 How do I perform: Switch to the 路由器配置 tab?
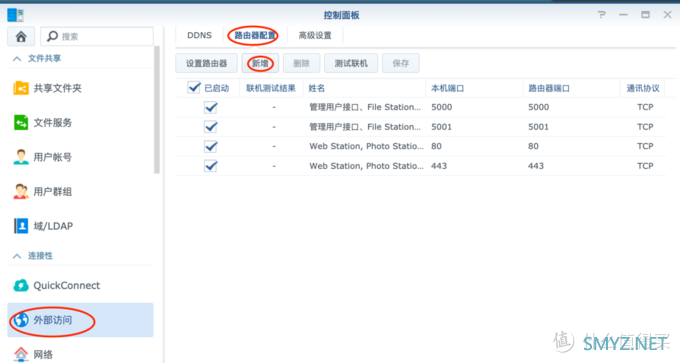pos(255,36)
